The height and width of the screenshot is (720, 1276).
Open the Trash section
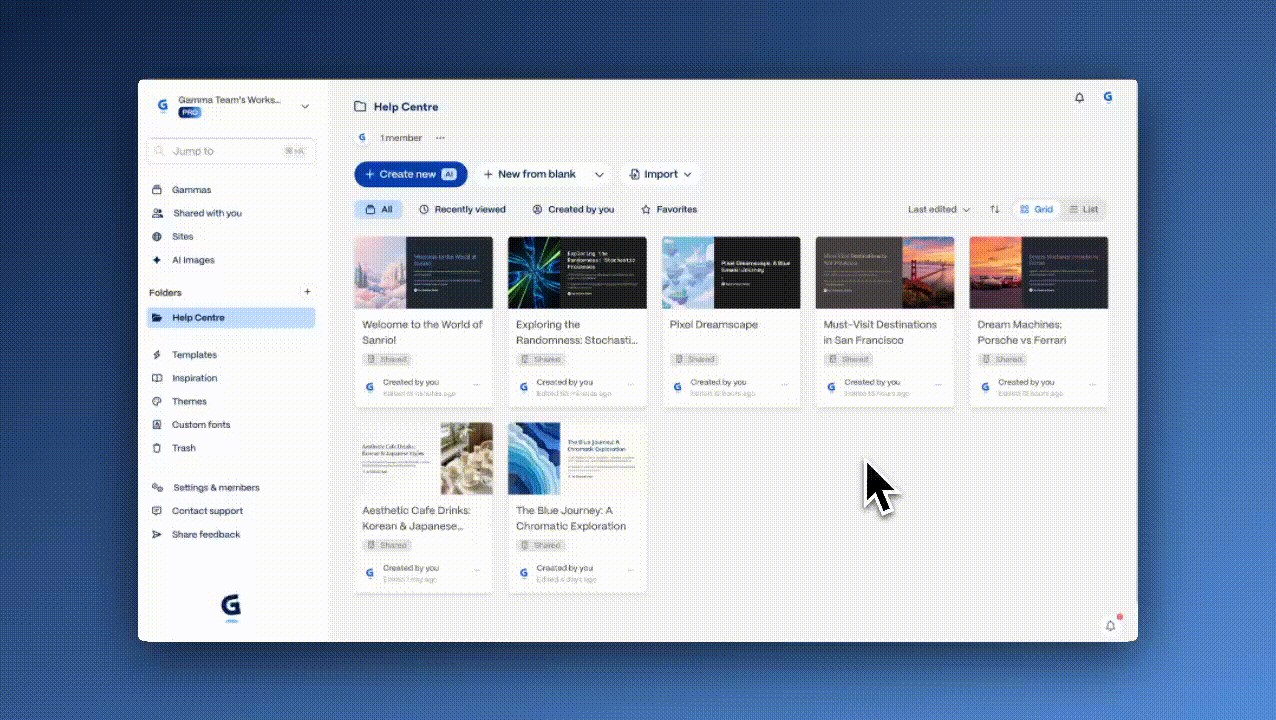click(x=183, y=448)
